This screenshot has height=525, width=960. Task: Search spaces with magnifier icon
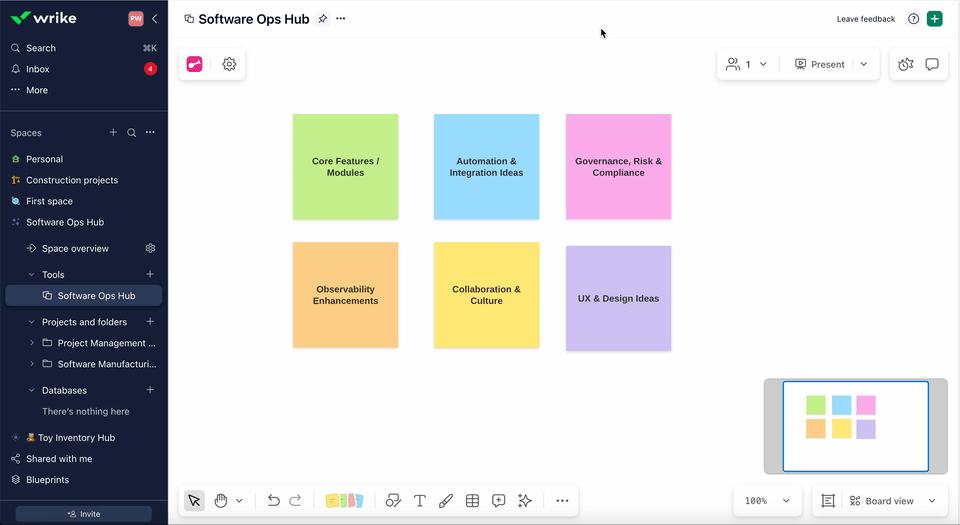[x=132, y=132]
